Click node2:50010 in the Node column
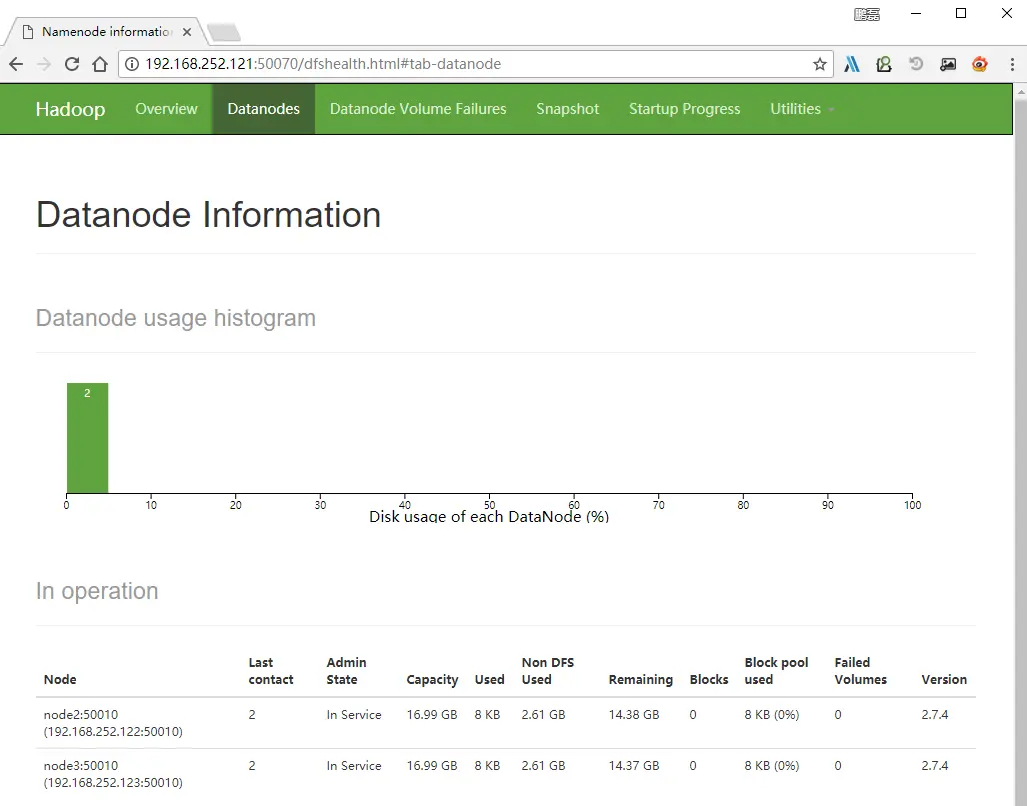 [x=81, y=714]
